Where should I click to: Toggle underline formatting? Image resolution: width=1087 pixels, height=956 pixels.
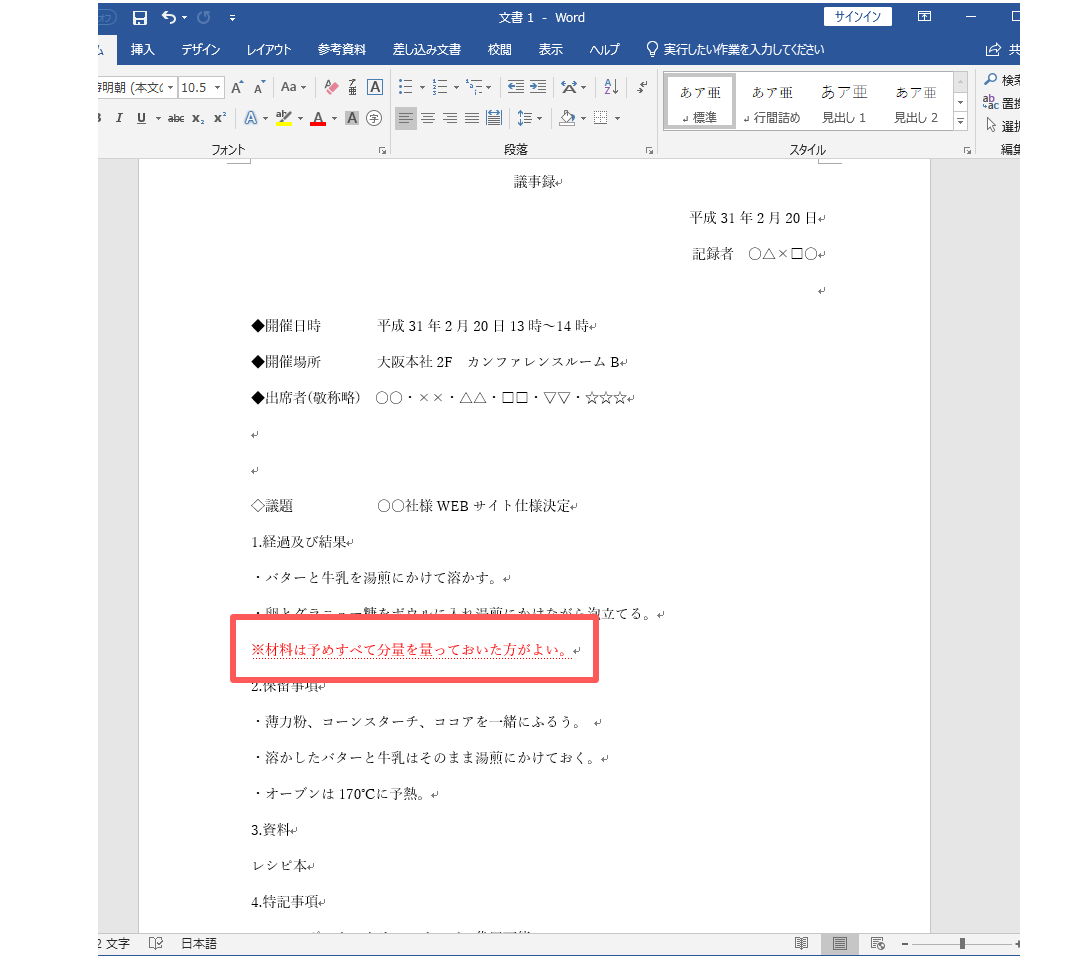coord(141,118)
